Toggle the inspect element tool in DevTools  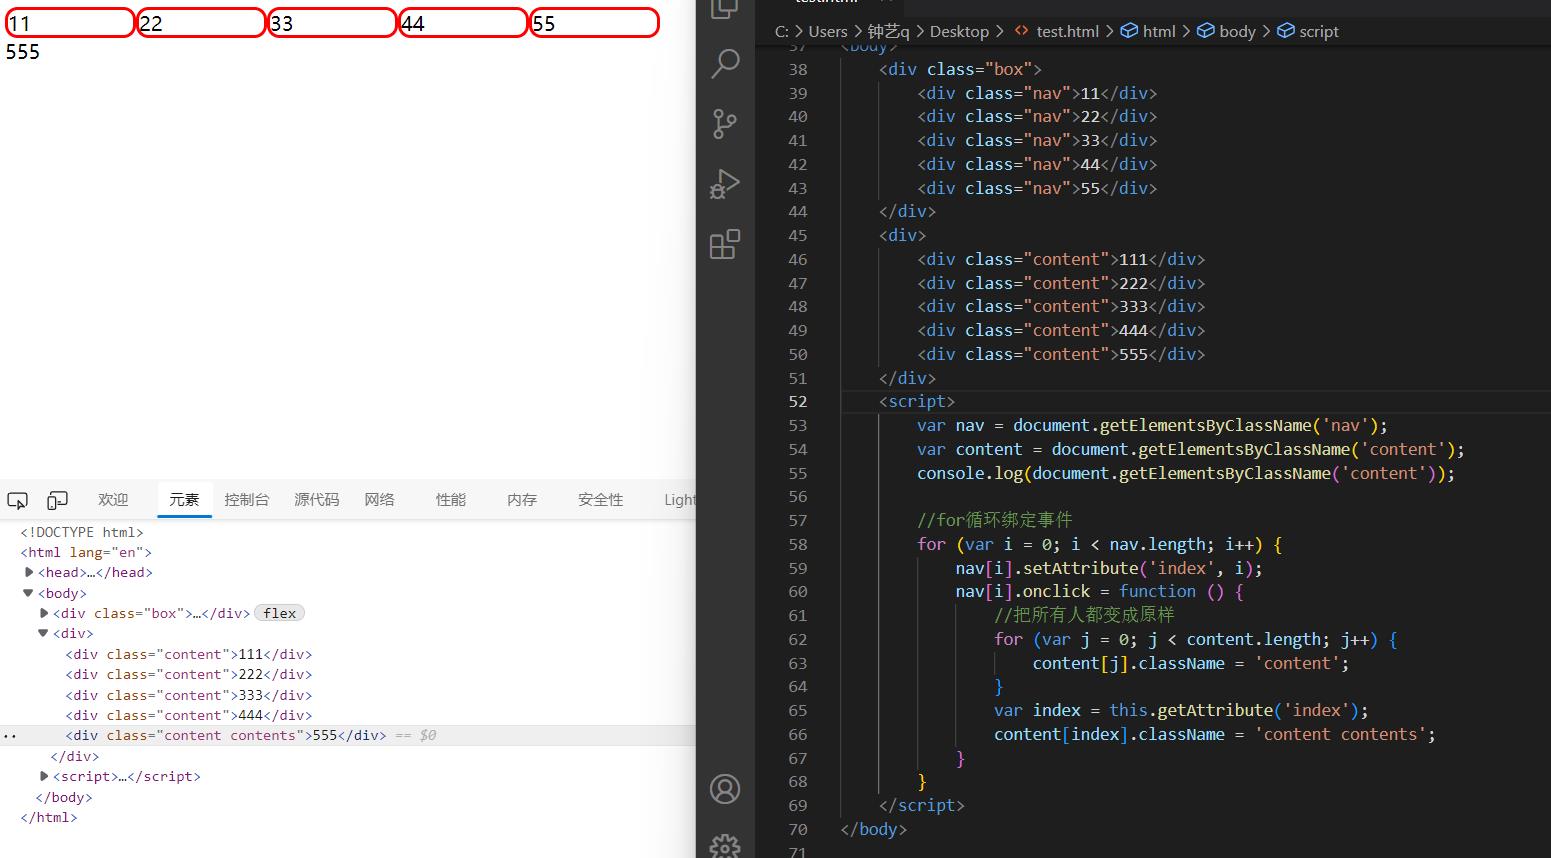17,500
